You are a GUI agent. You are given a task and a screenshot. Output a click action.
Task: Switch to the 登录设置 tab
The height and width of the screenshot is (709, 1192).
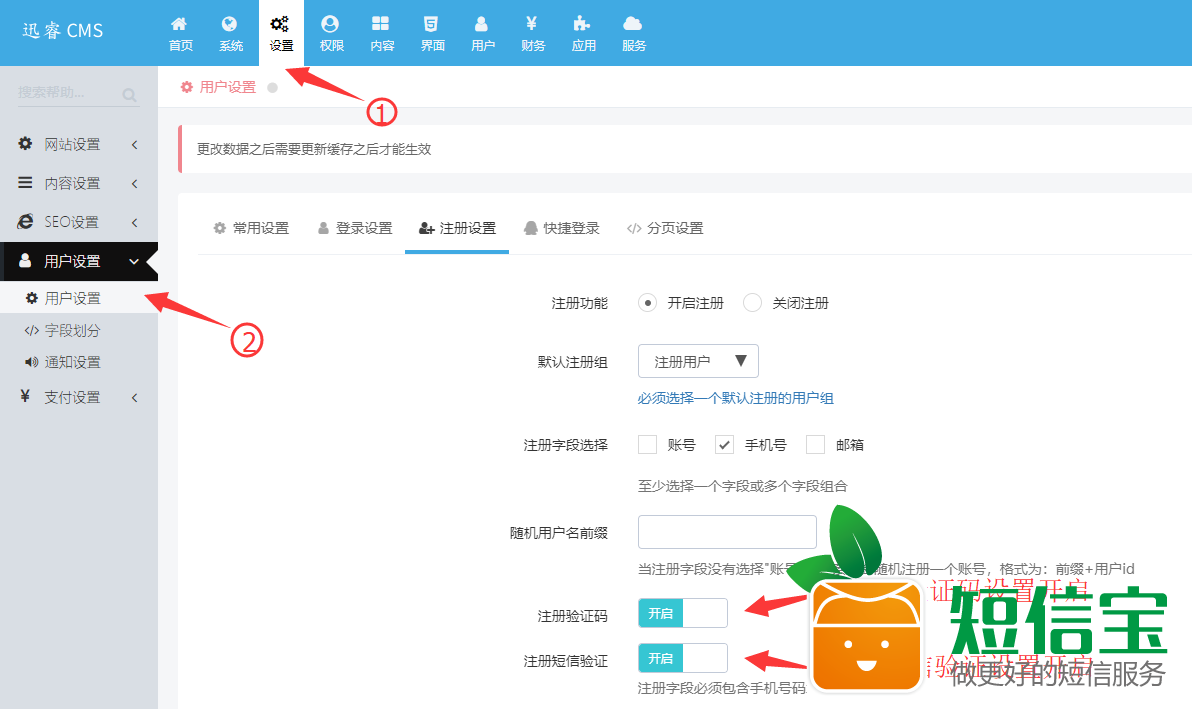coord(355,228)
